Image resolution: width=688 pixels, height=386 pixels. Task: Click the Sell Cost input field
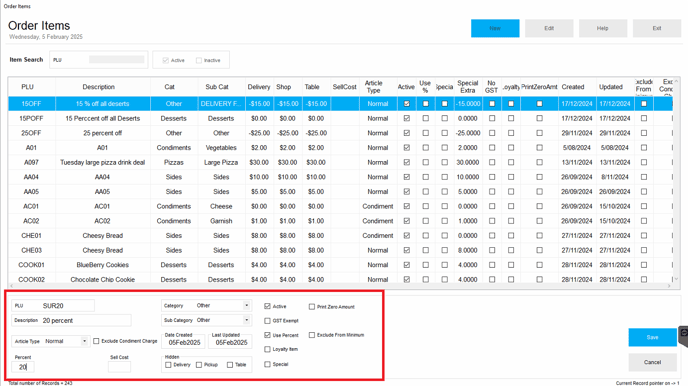click(x=119, y=367)
